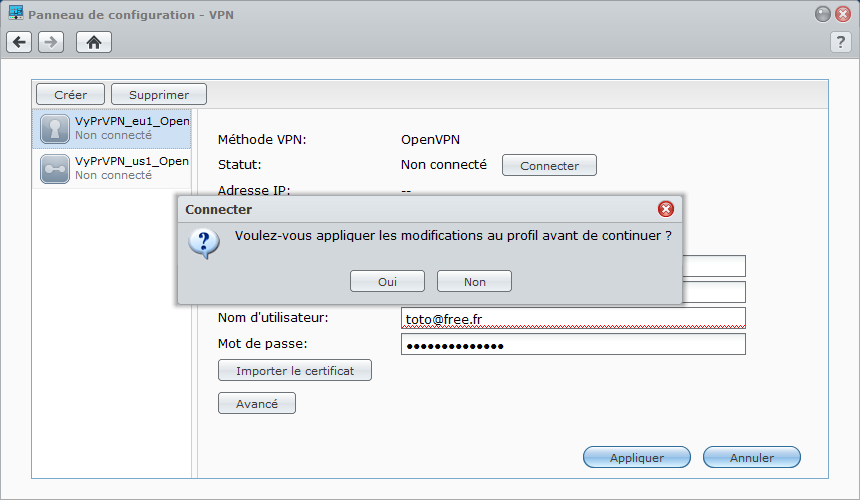Confirm with the Oui button
Image resolution: width=860 pixels, height=500 pixels.
(387, 281)
